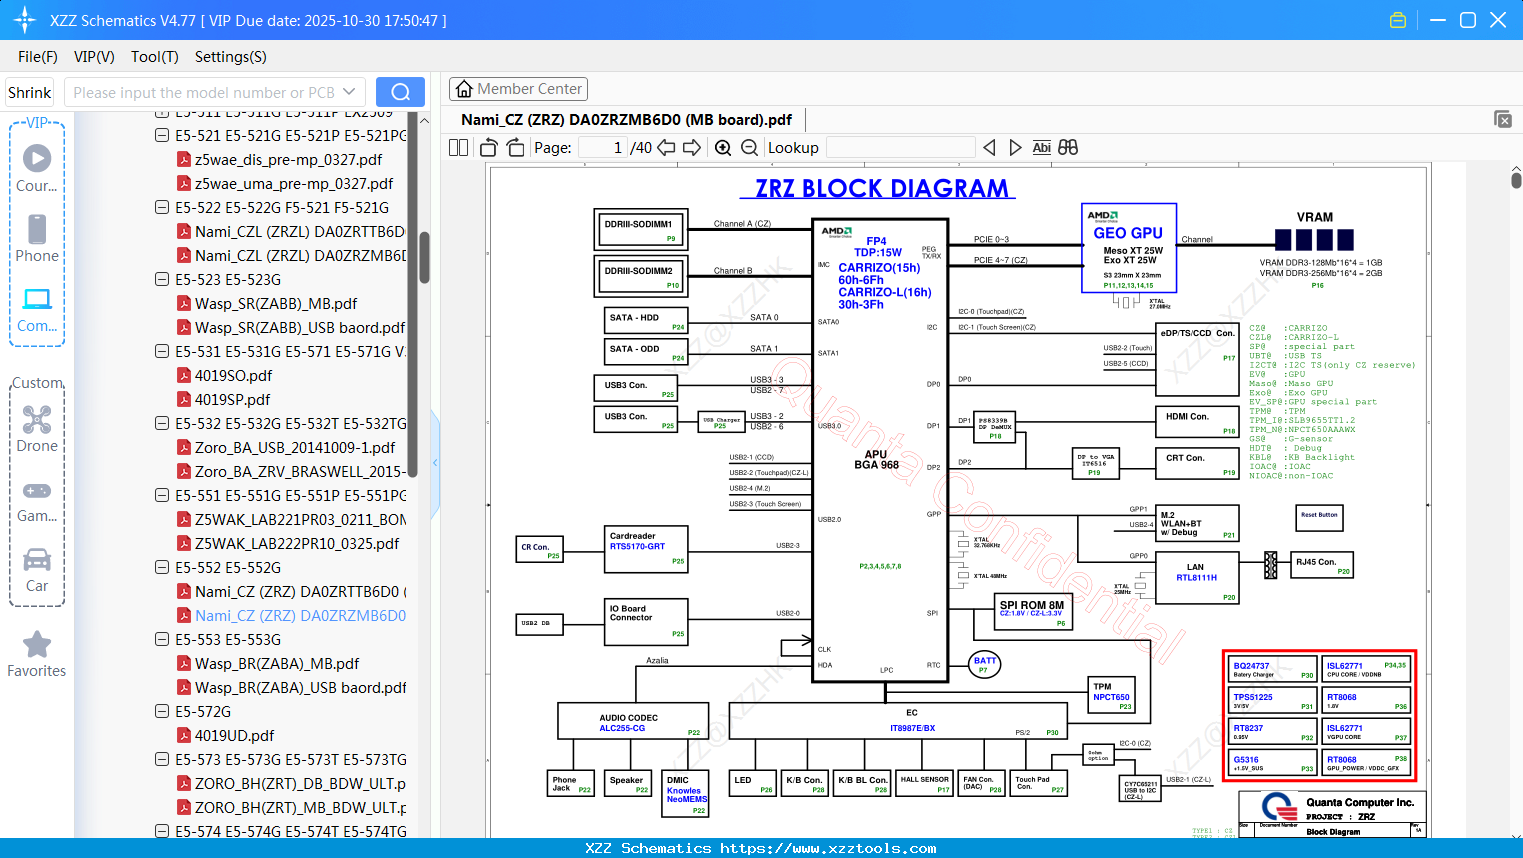
Task: Find previous lookup result triangle
Action: click(x=989, y=148)
